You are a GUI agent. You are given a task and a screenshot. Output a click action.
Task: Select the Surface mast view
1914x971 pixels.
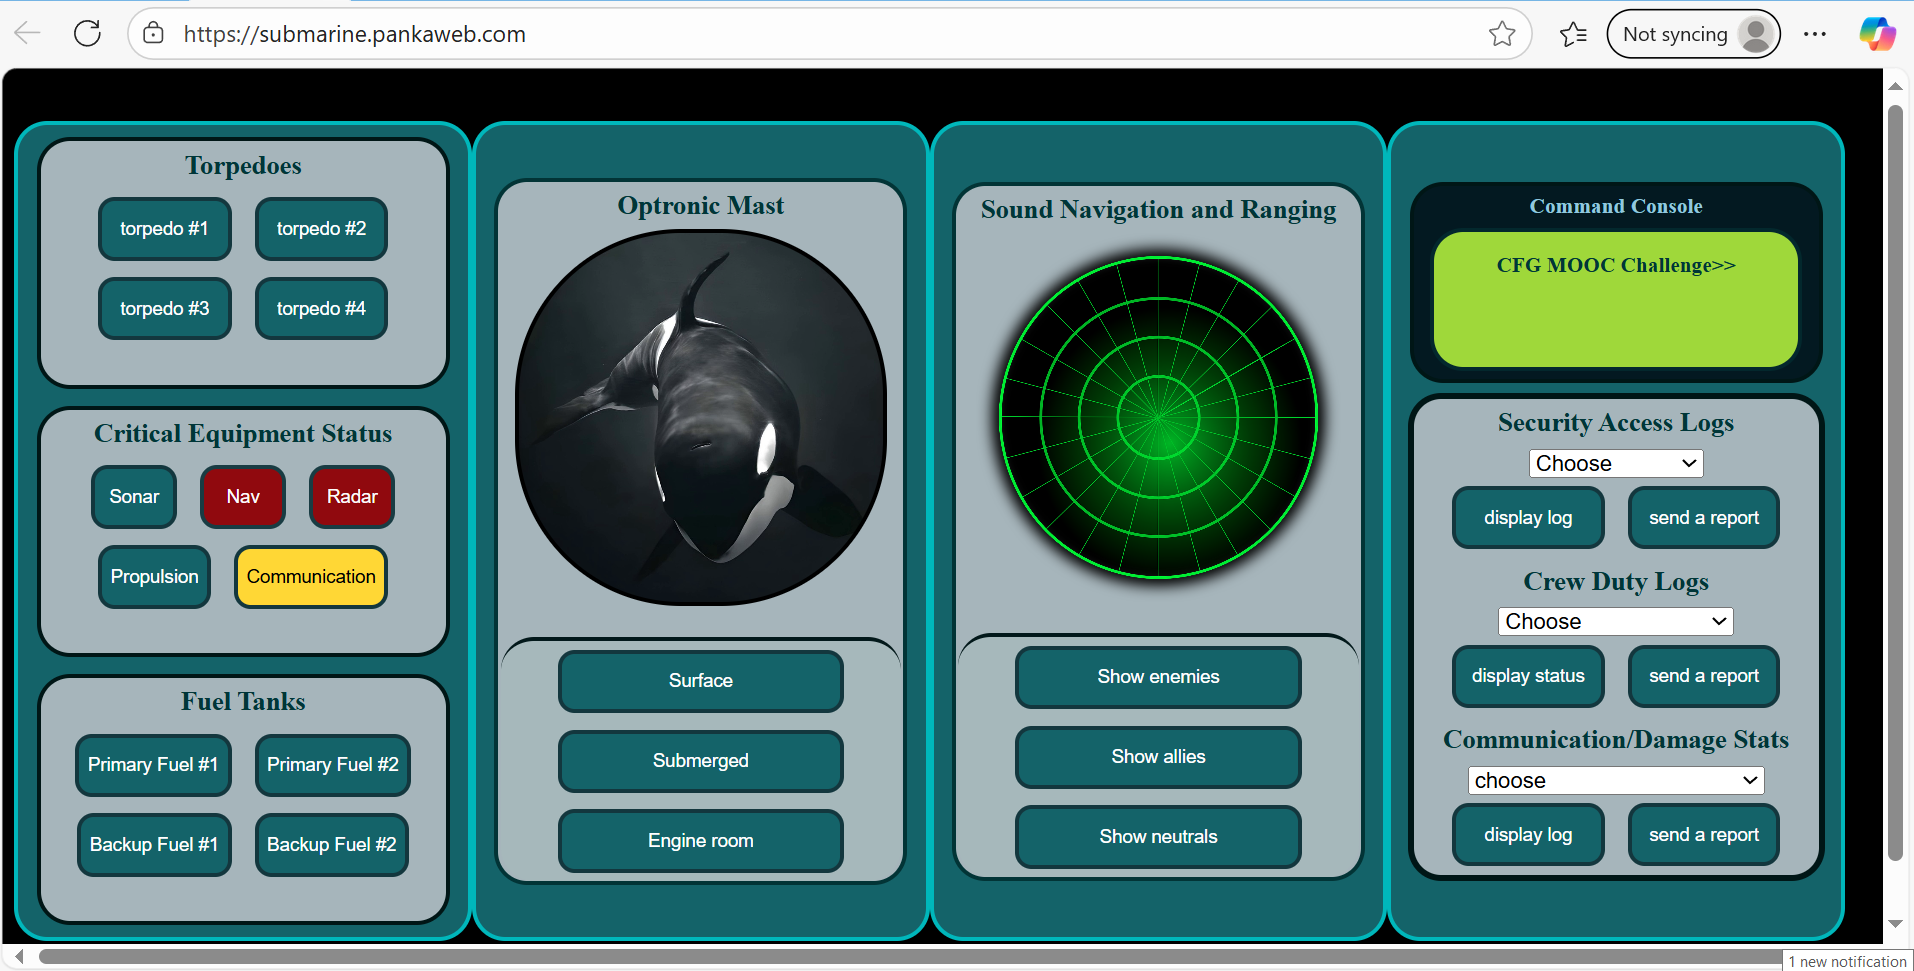[x=700, y=681]
